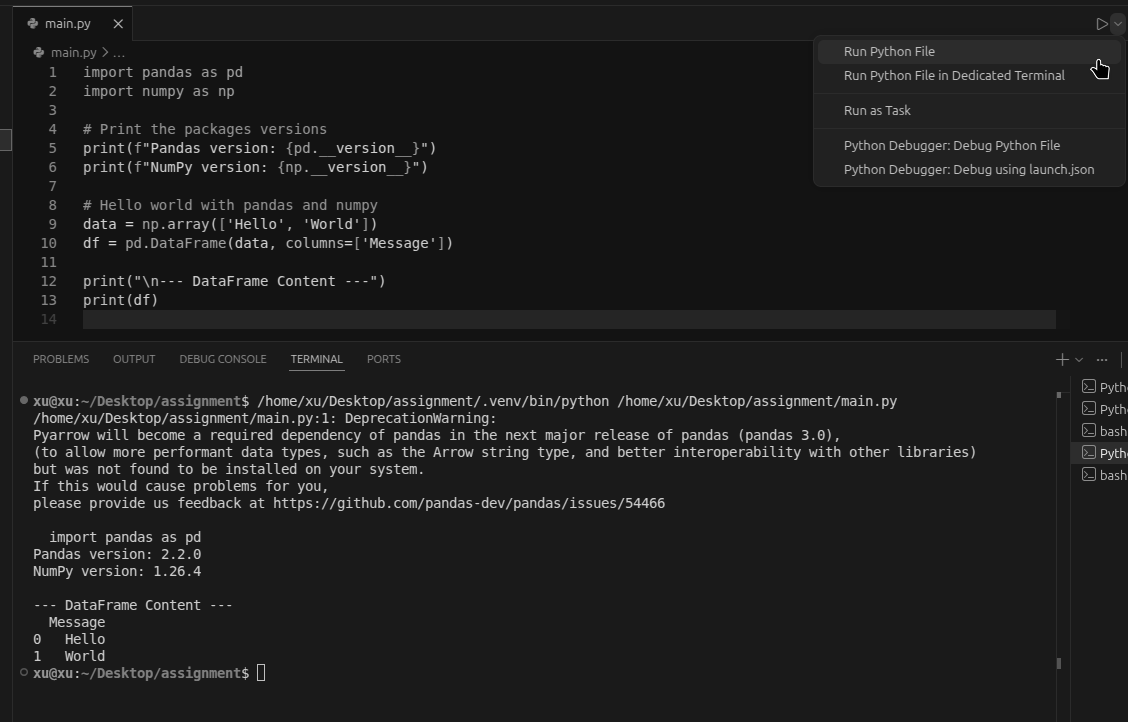This screenshot has width=1128, height=722.
Task: Select Run Python File in Dedicated Terminal
Action: click(968, 76)
